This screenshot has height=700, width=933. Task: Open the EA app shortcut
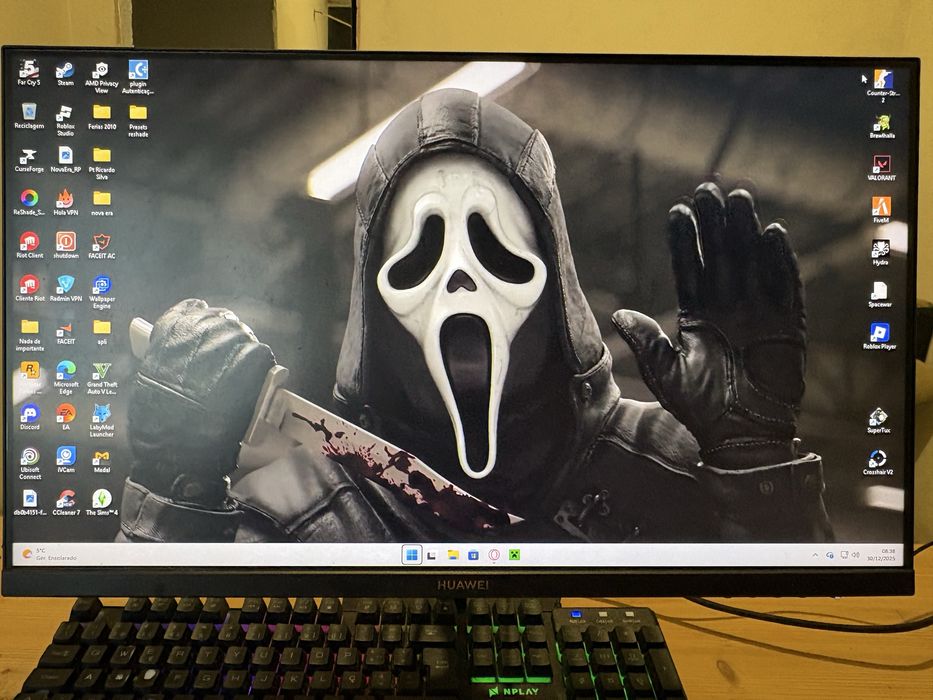pyautogui.click(x=65, y=417)
